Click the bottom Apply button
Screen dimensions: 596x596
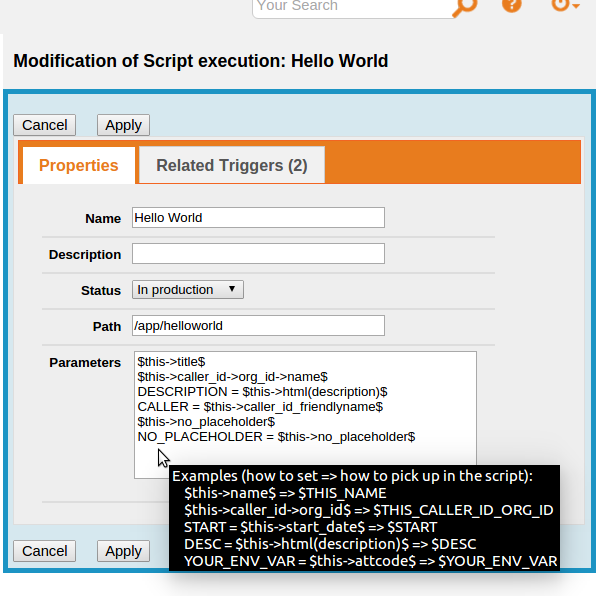coord(124,551)
